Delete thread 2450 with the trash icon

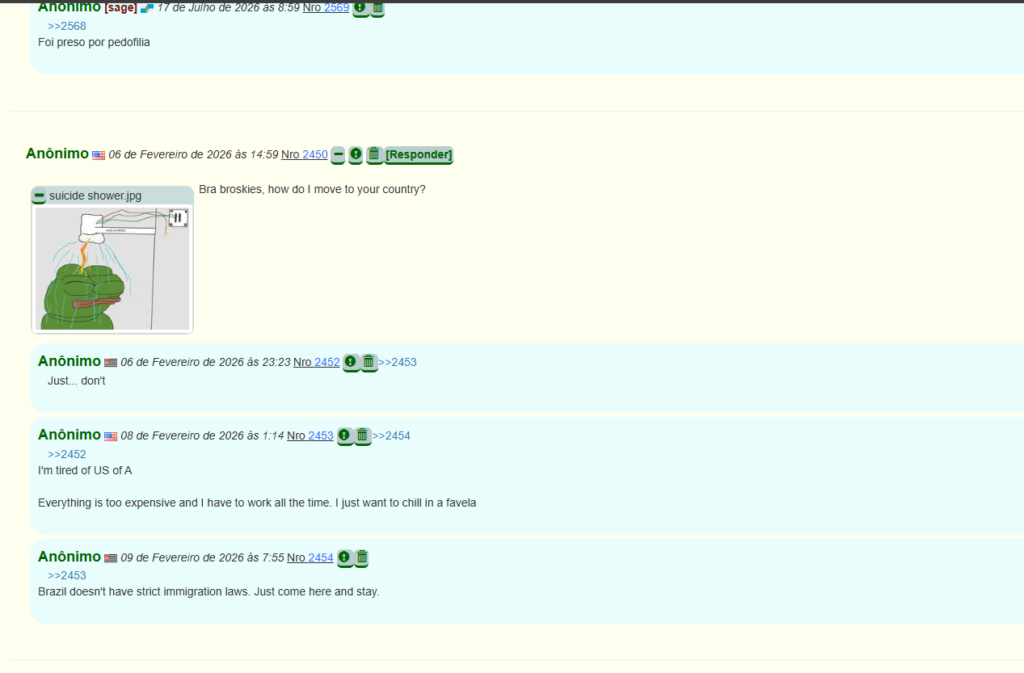374,155
